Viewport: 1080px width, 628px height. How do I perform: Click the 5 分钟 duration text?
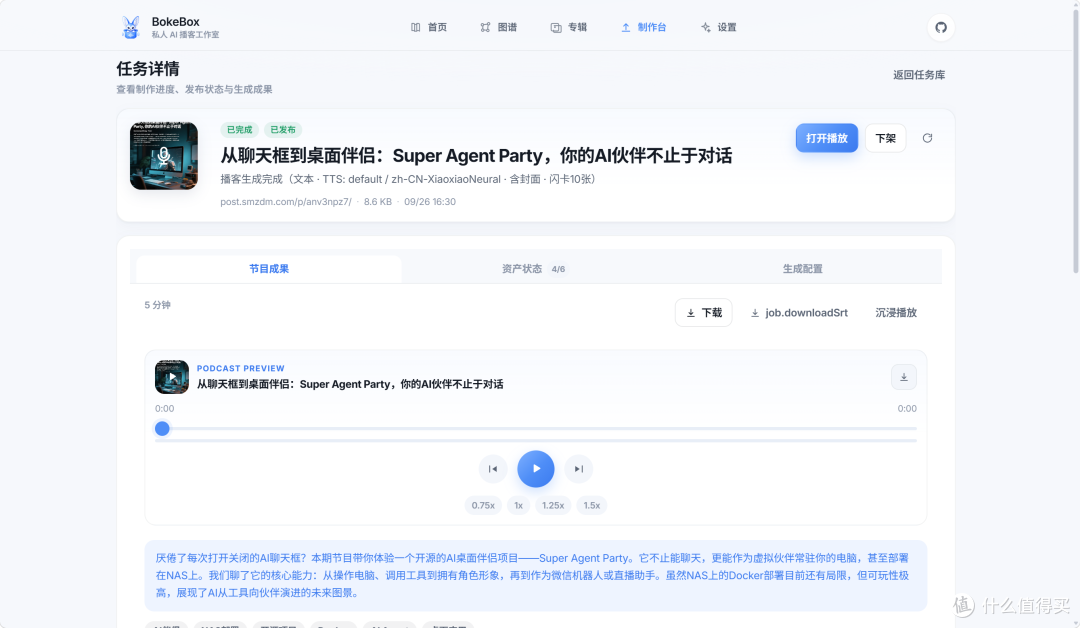[x=157, y=305]
